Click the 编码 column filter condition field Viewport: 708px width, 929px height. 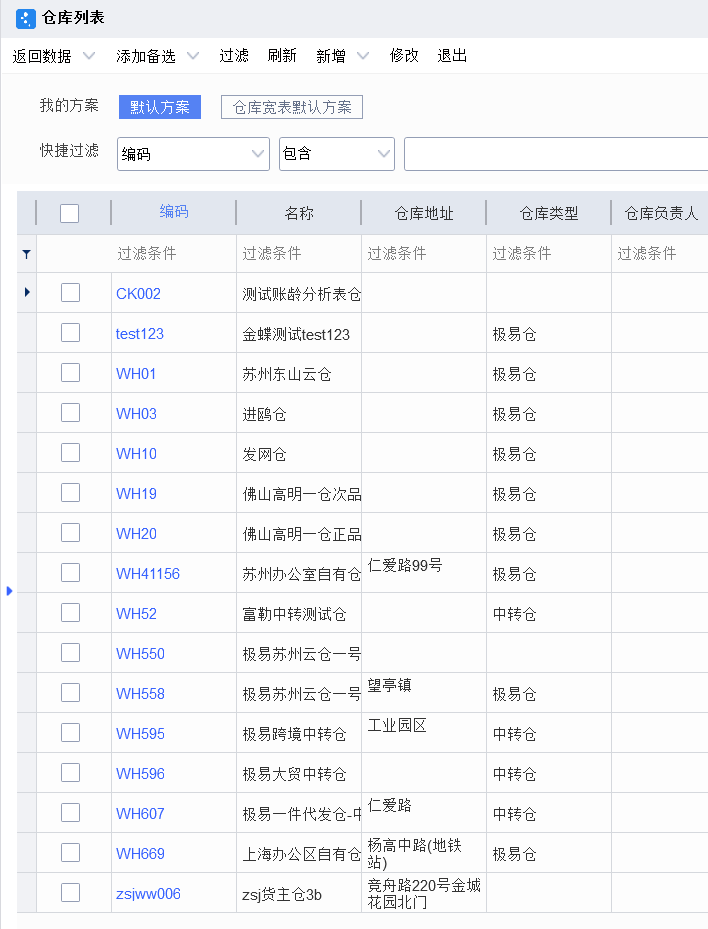tap(174, 254)
